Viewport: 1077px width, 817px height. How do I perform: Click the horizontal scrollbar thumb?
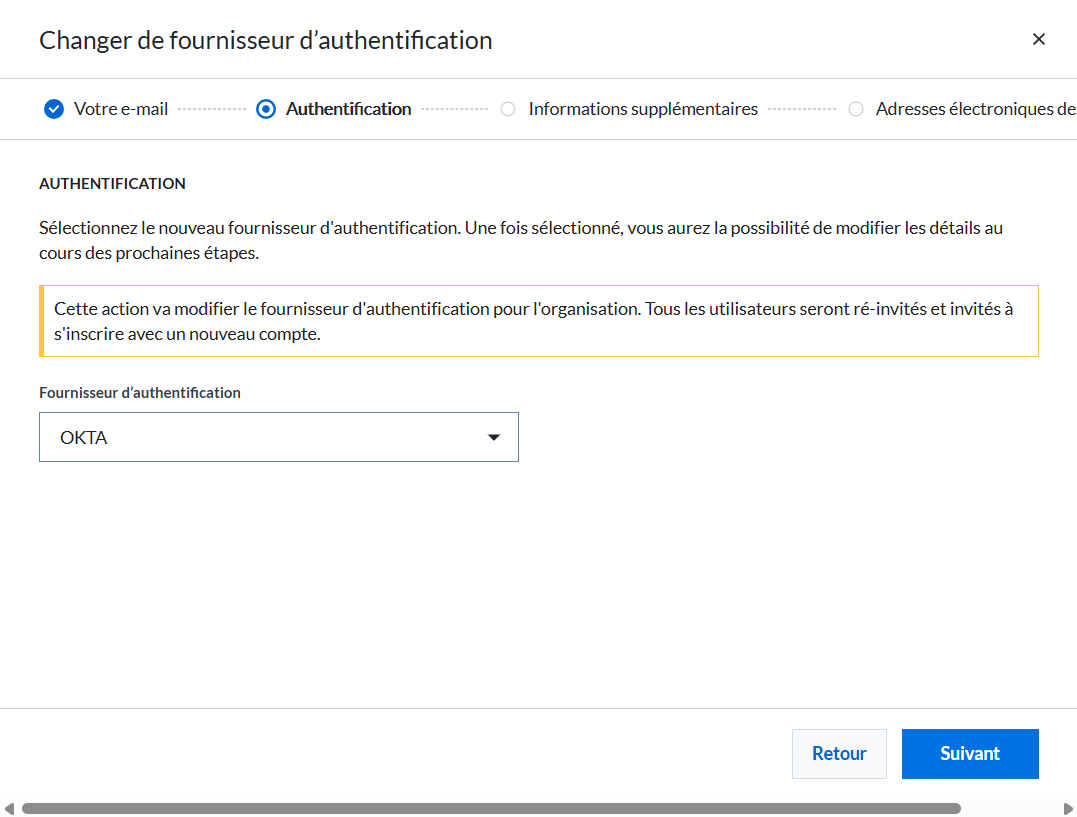491,809
